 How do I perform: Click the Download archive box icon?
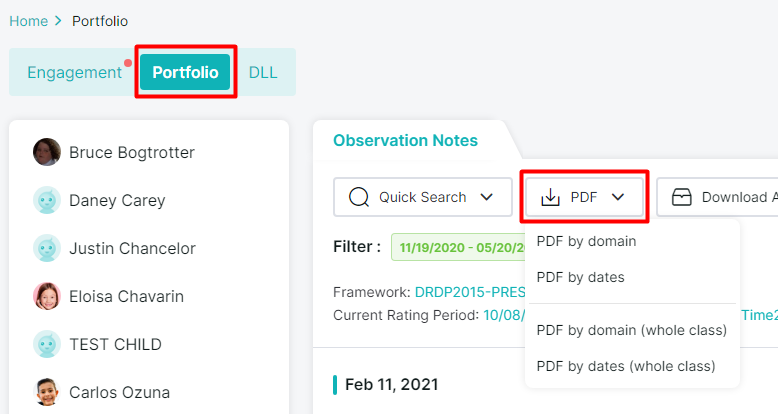(x=682, y=197)
